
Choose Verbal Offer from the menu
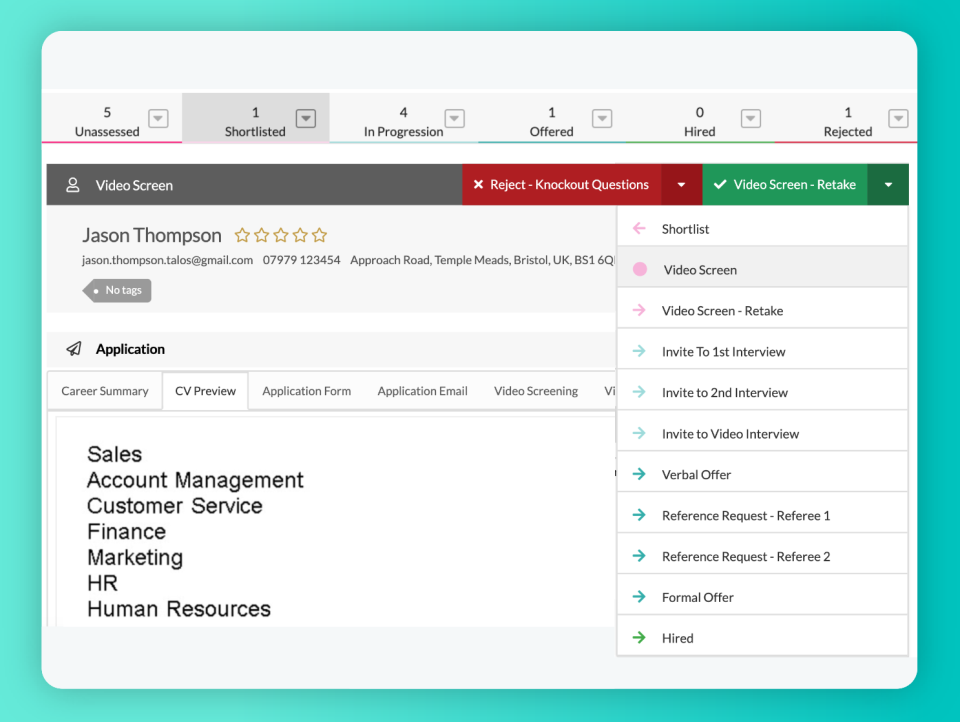762,474
